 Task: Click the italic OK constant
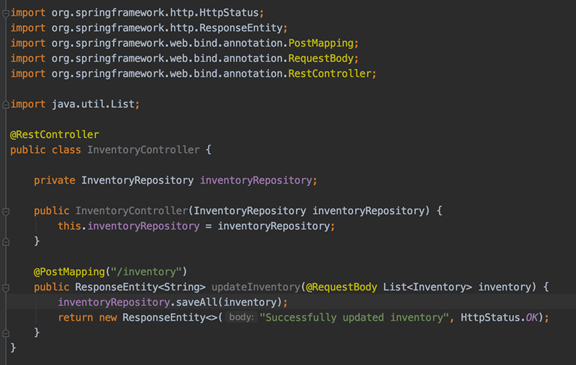(532, 318)
